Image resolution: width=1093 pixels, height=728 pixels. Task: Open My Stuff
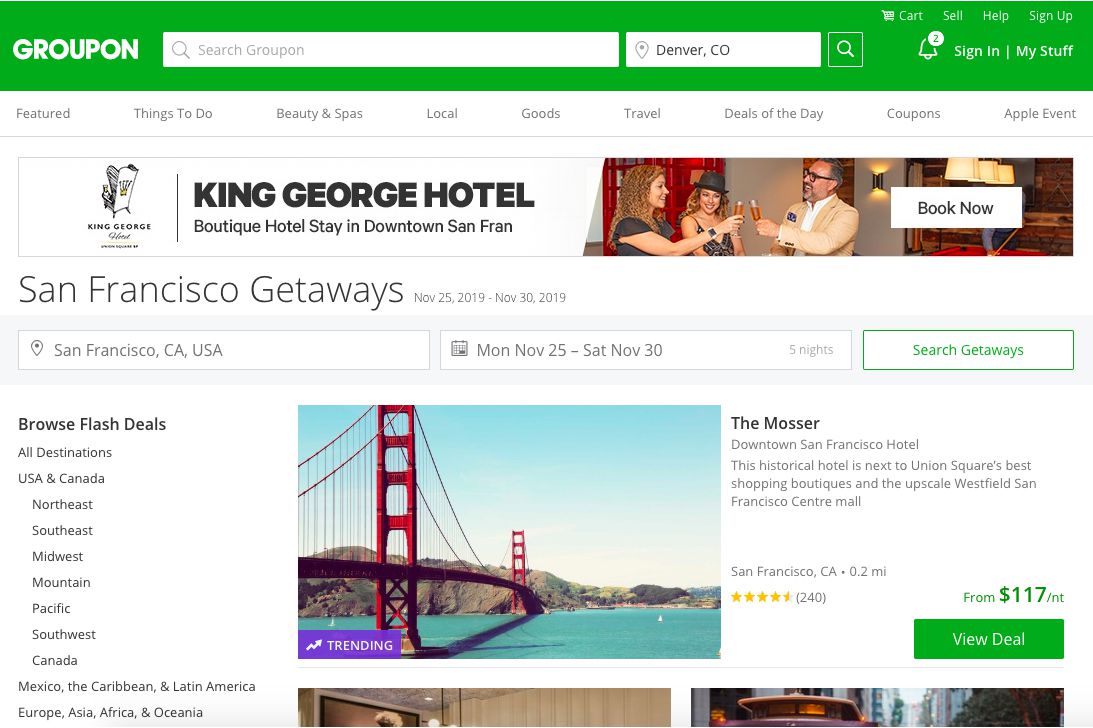[x=1044, y=51]
